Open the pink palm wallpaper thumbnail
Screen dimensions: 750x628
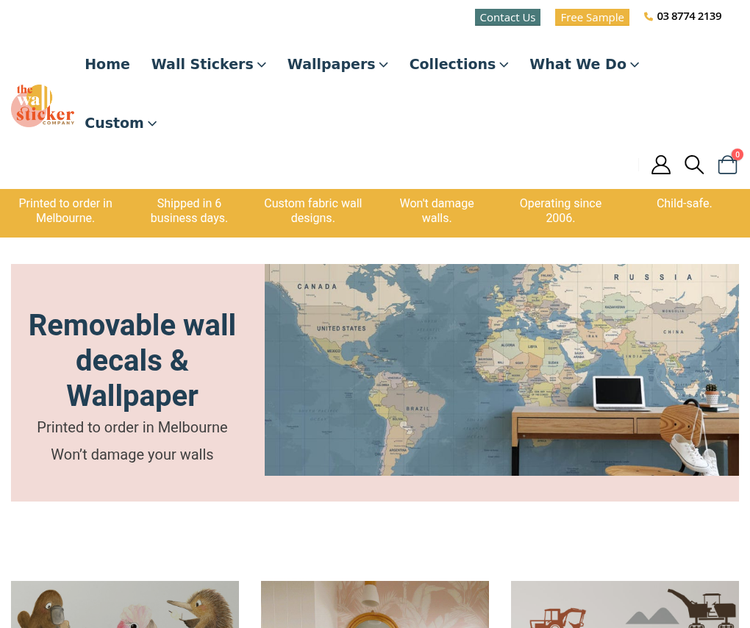click(375, 605)
